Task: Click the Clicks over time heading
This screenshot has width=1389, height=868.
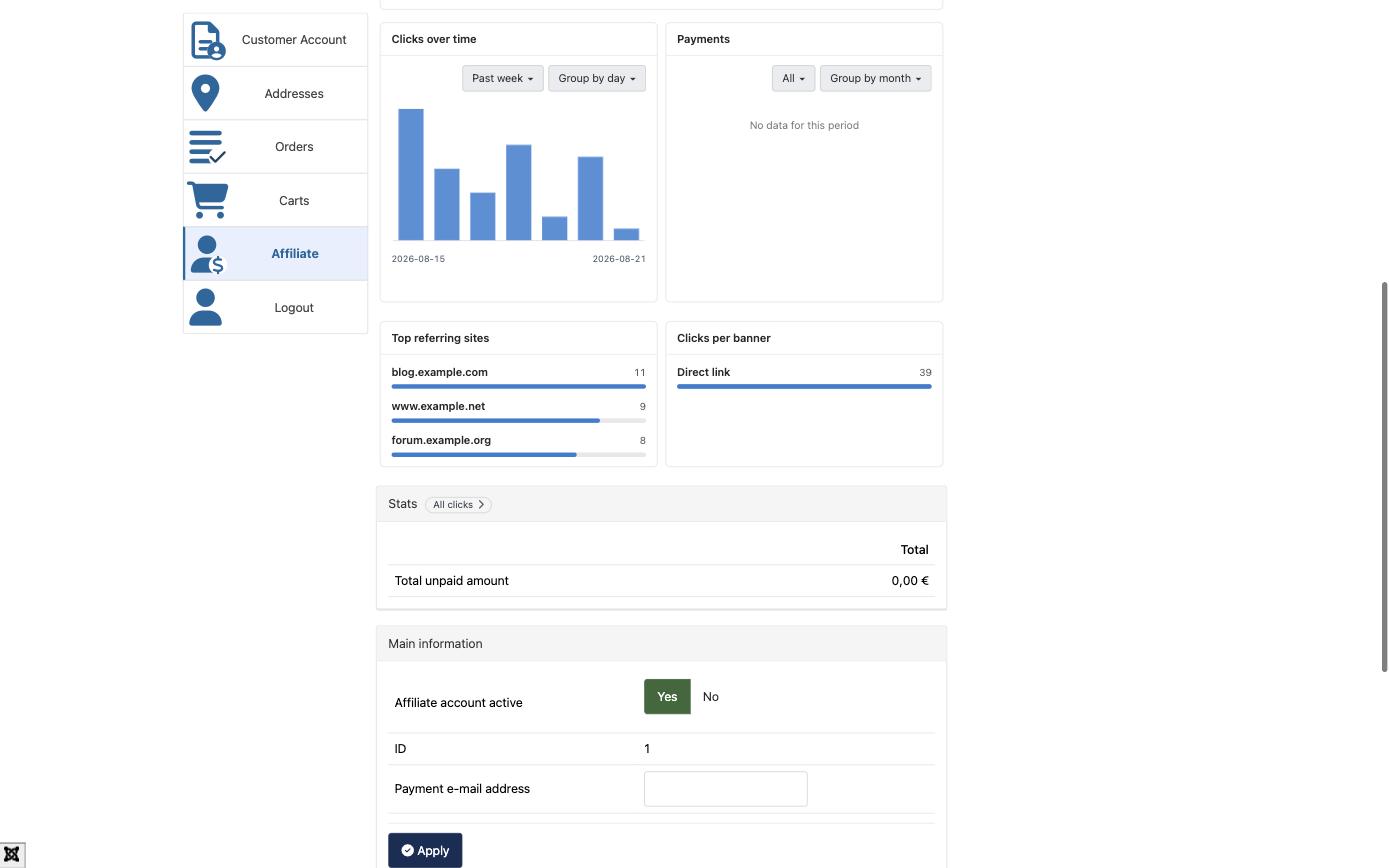Action: coord(434,39)
